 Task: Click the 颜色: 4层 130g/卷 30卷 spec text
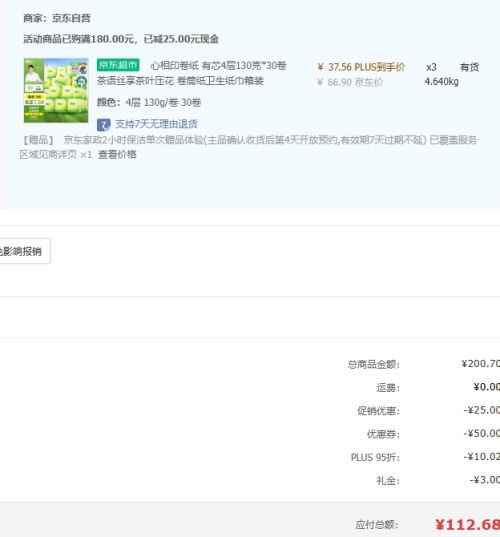(x=149, y=102)
